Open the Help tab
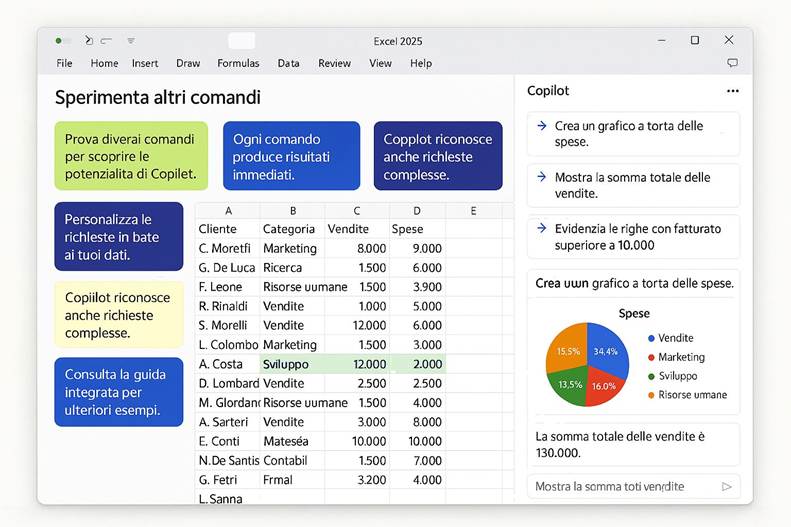The image size is (791, 527). (421, 63)
